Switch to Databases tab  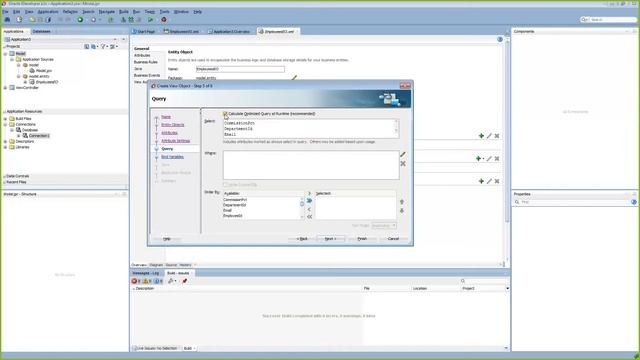pyautogui.click(x=41, y=31)
